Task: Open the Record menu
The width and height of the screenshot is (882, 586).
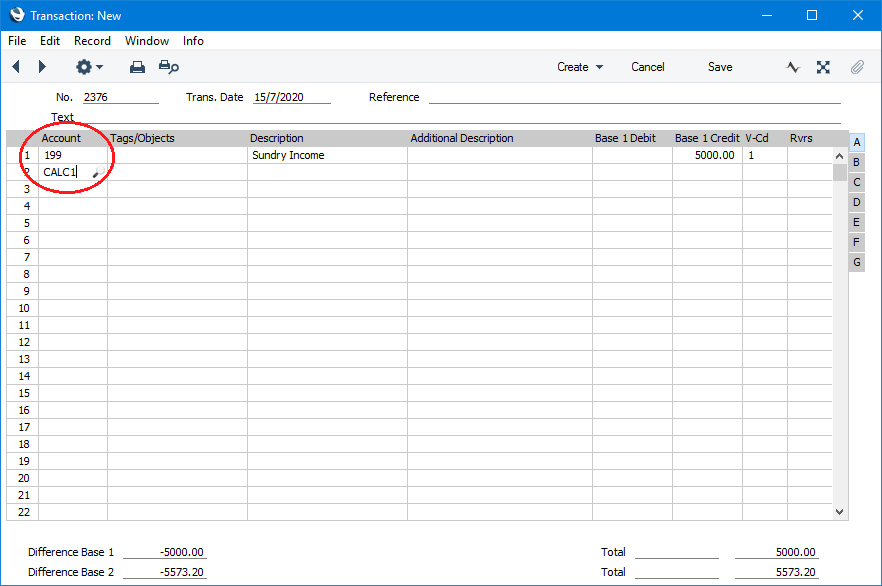Action: tap(92, 41)
